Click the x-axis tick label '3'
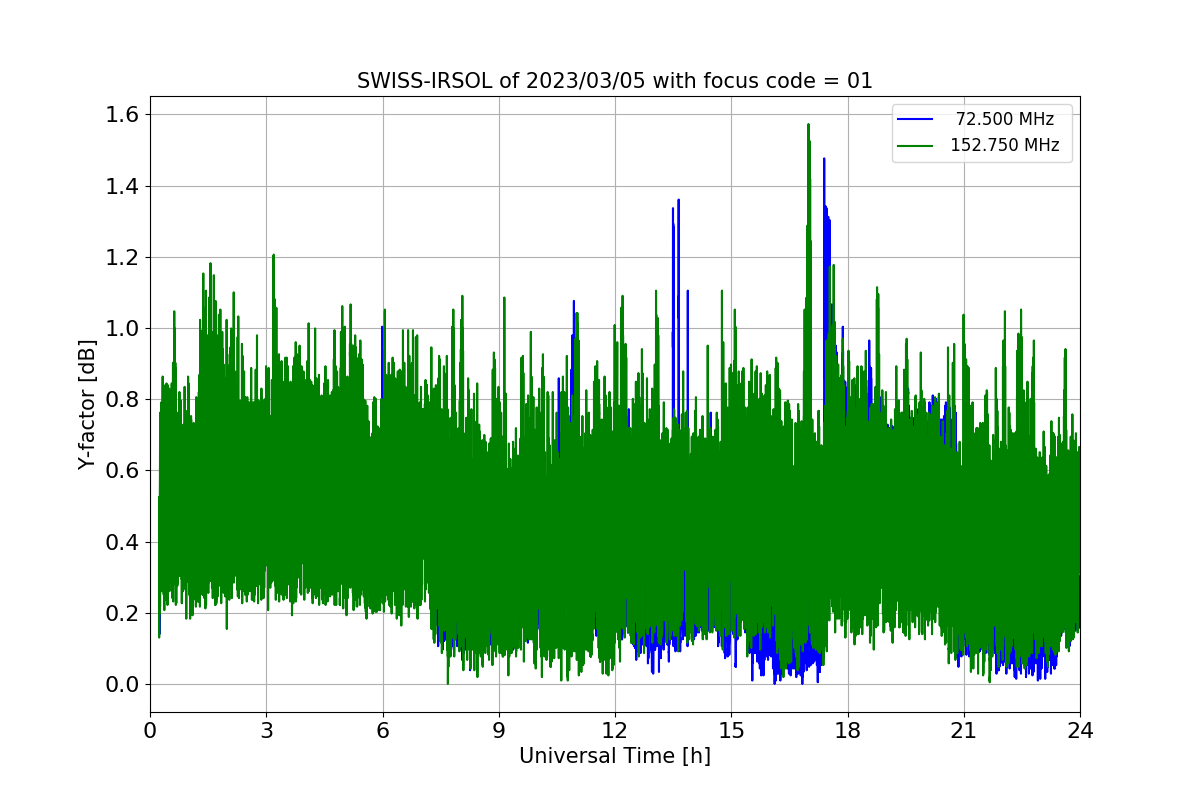1200x800 pixels. point(266,730)
